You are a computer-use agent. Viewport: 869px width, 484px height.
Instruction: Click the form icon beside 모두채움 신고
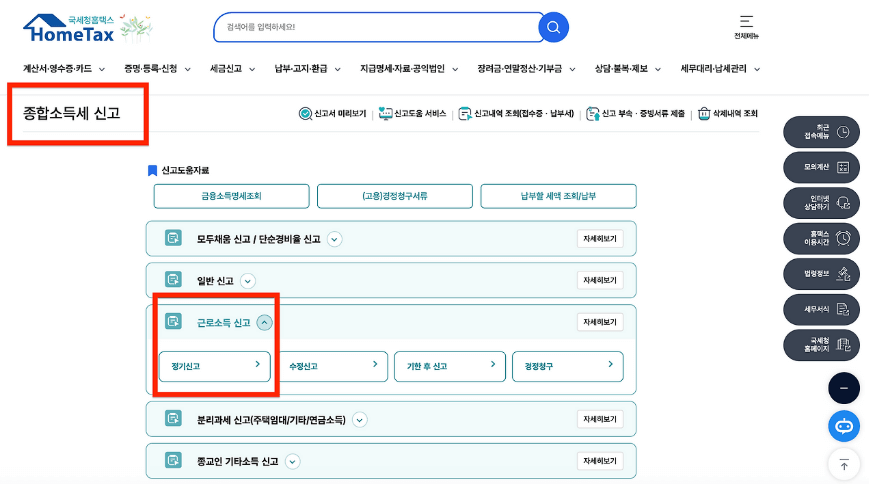pyautogui.click(x=173, y=238)
